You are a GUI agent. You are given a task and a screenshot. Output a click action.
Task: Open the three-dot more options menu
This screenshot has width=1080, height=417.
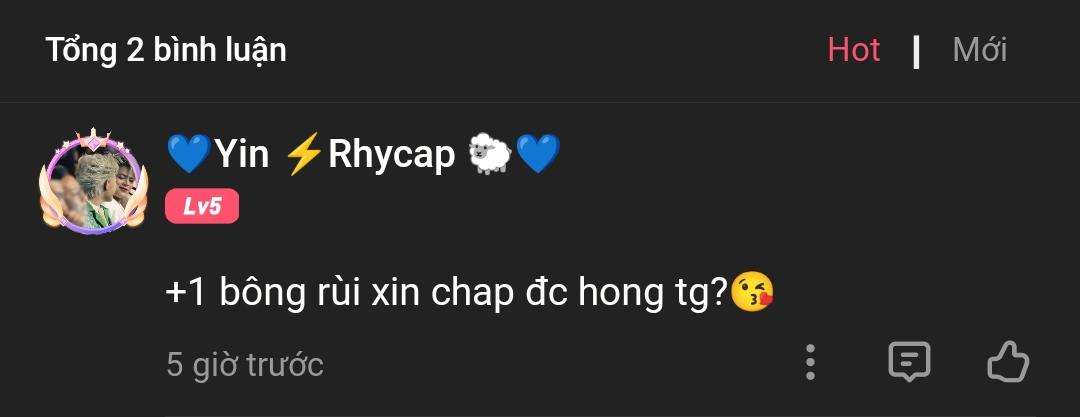click(810, 362)
